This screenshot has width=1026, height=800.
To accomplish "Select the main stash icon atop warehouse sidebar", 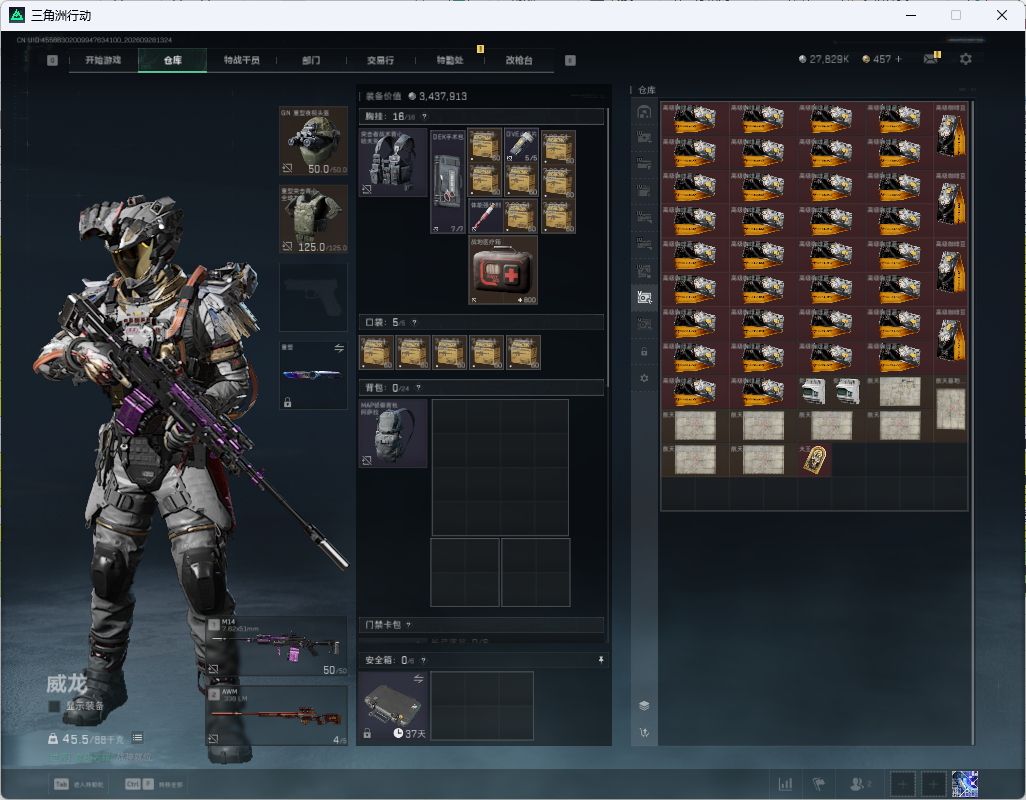I will (644, 112).
